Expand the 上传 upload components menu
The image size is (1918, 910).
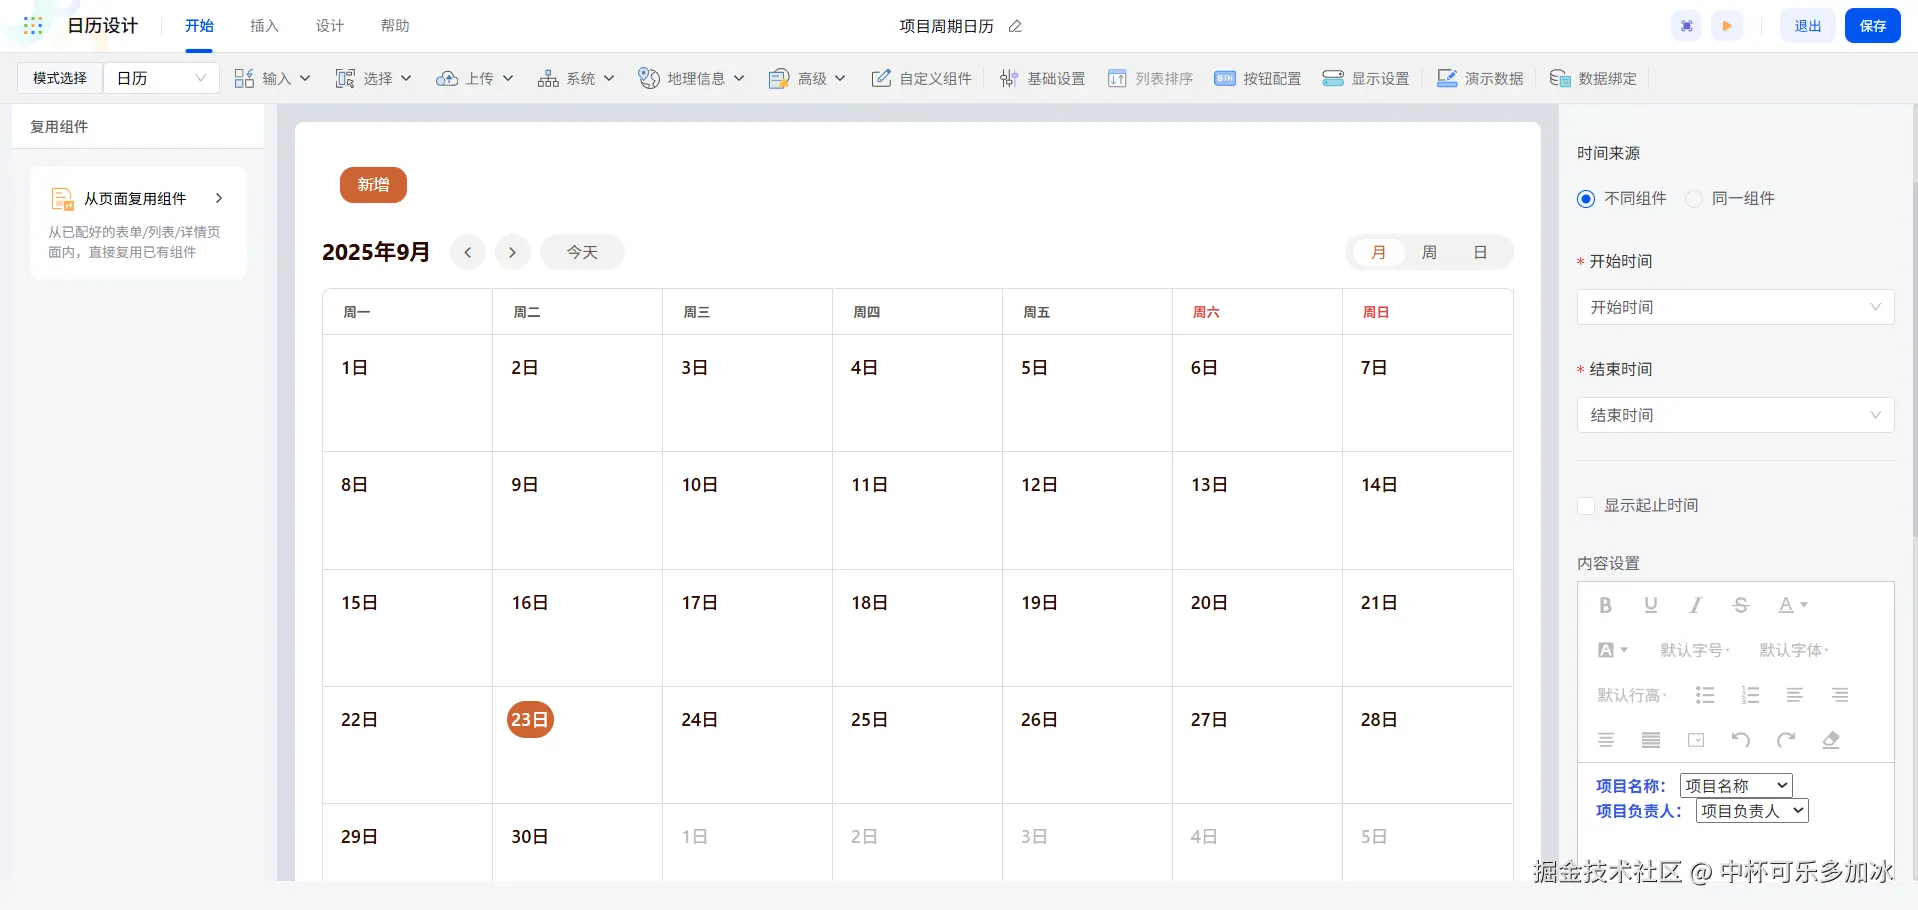tap(475, 78)
